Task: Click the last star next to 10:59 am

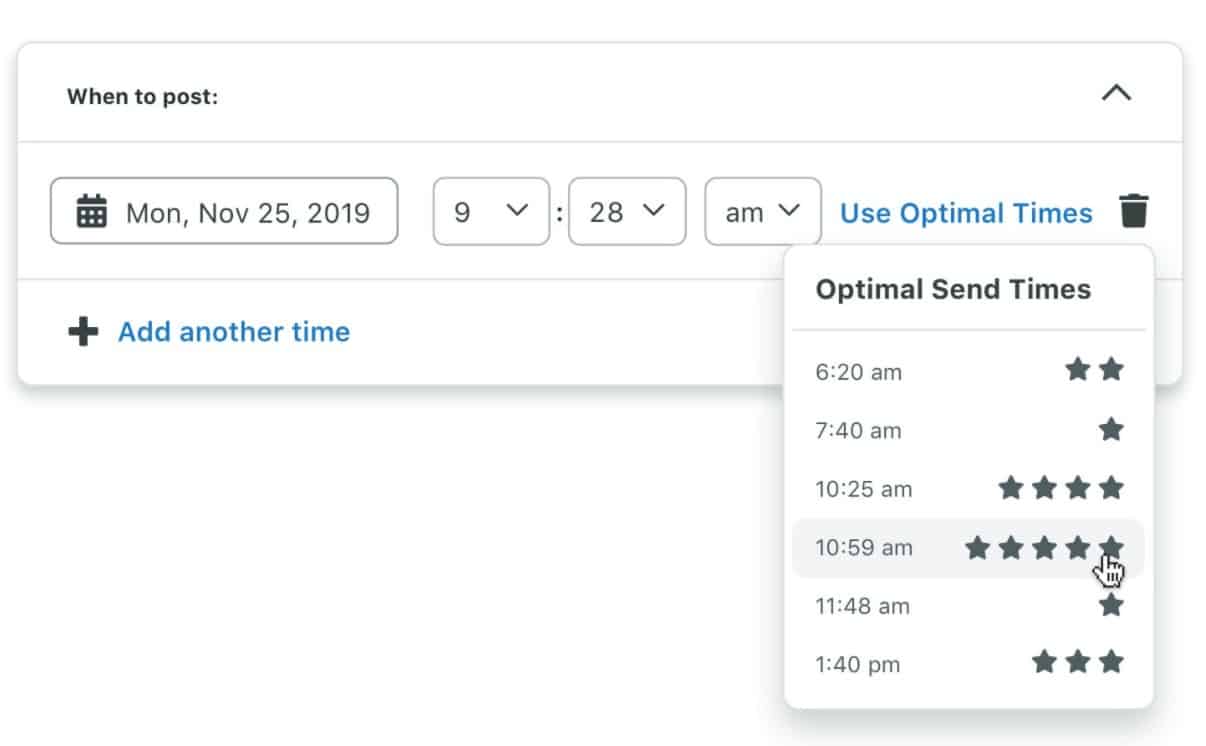Action: click(1110, 547)
